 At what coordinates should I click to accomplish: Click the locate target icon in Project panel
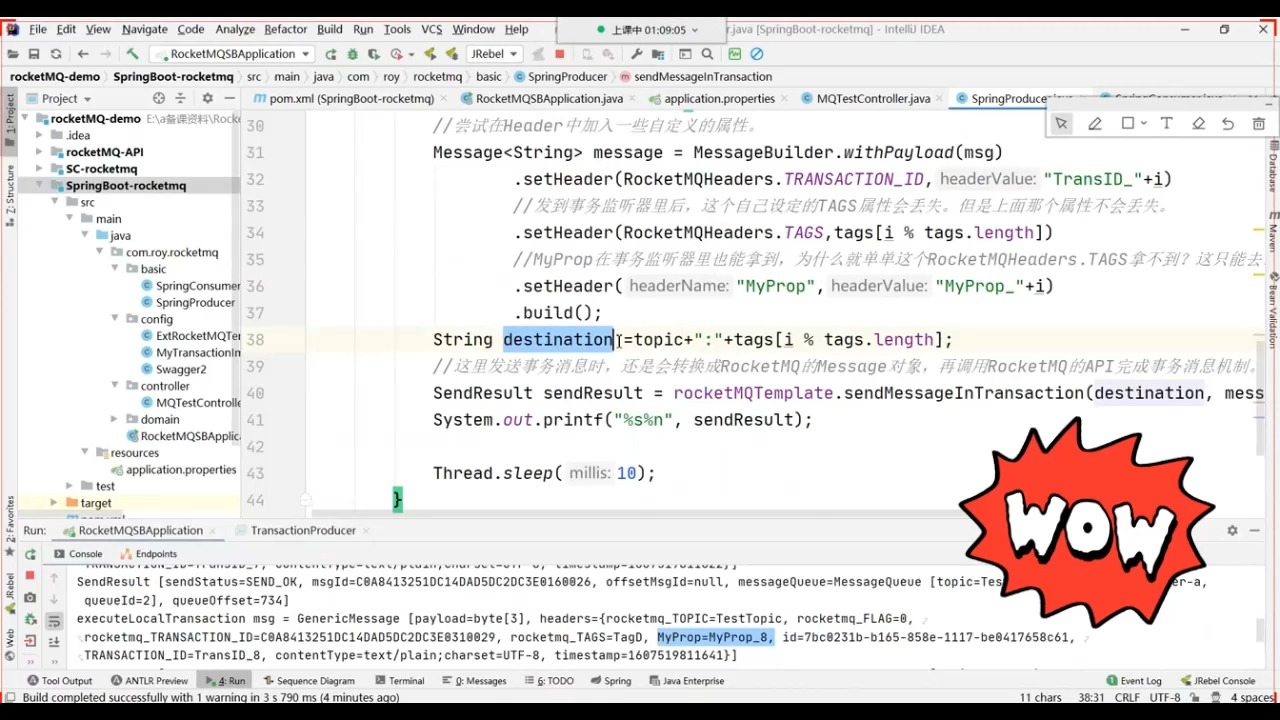tap(159, 98)
